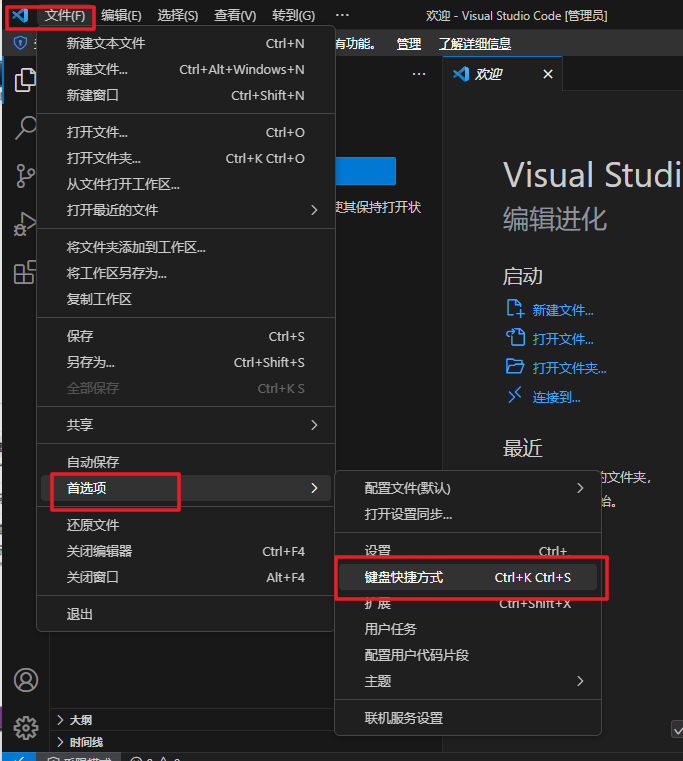Select 新建文件... menu item
The image size is (683, 761).
[x=185, y=69]
